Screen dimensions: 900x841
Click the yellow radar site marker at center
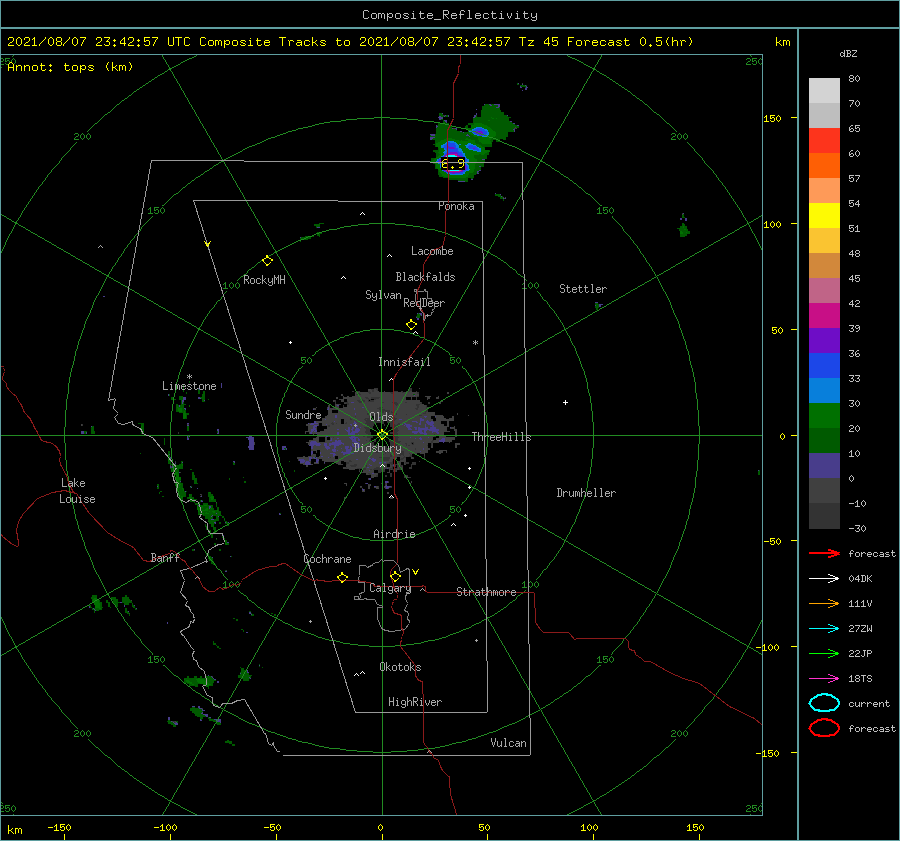click(x=382, y=435)
